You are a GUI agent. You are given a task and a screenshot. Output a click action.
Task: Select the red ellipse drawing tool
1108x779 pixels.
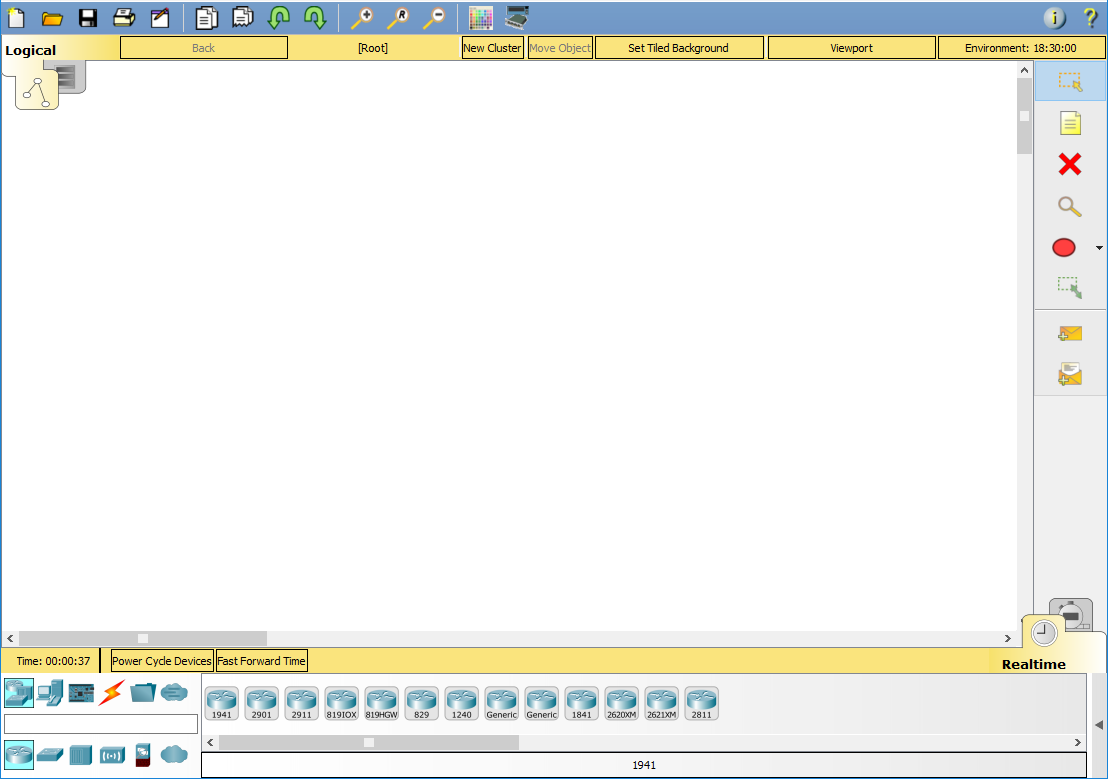[x=1063, y=247]
